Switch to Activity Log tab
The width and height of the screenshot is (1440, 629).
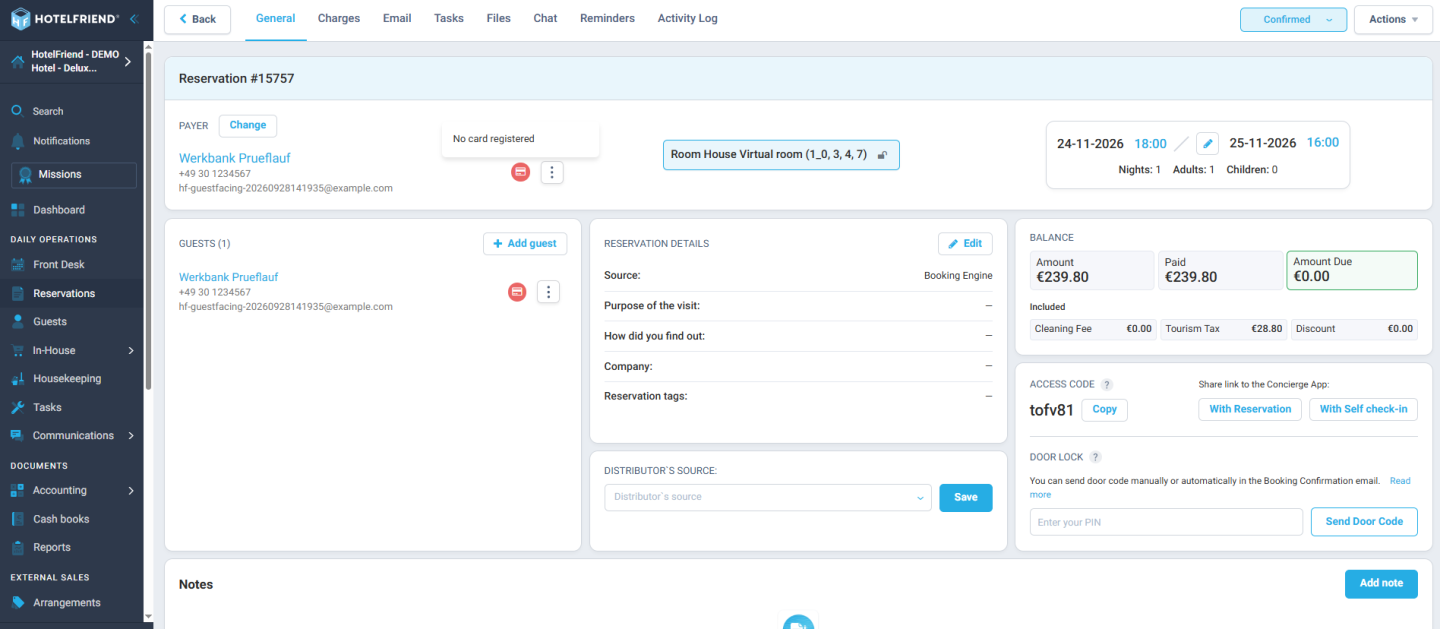(687, 18)
